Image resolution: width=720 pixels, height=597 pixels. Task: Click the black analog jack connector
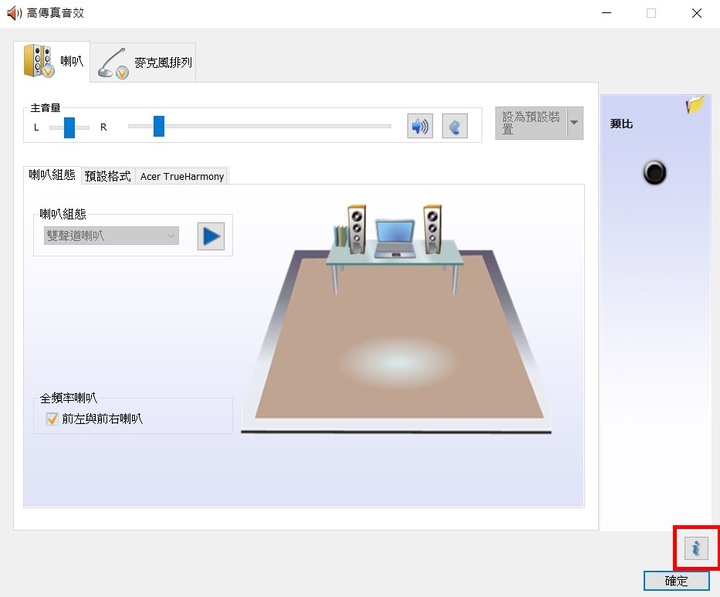654,173
